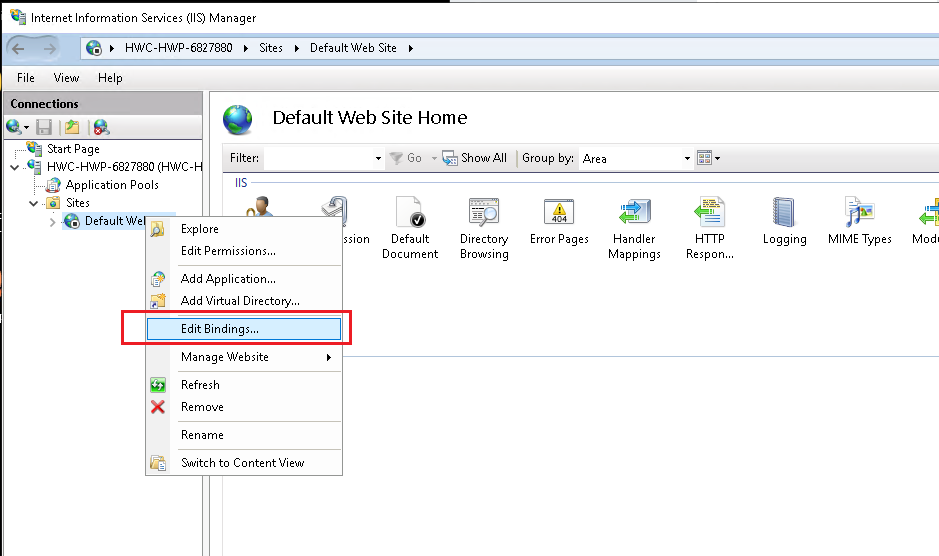Click the view mode grid icon
This screenshot has width=939, height=556.
(704, 158)
